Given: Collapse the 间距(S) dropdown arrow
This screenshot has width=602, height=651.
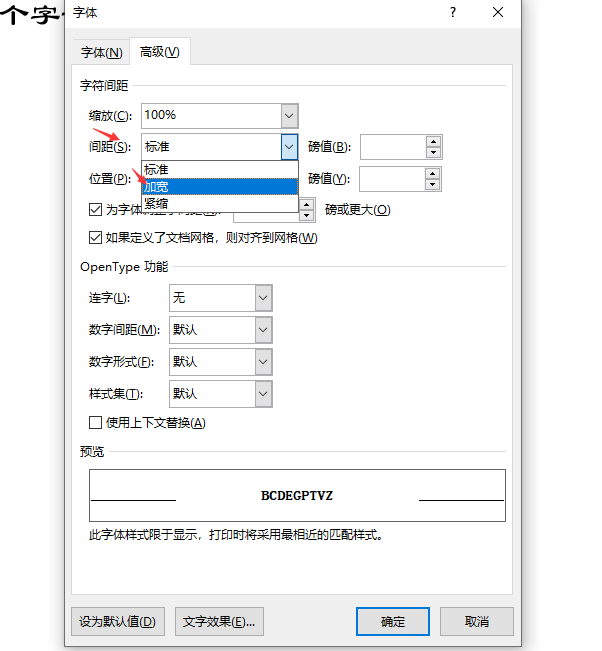Looking at the screenshot, I should (x=289, y=147).
